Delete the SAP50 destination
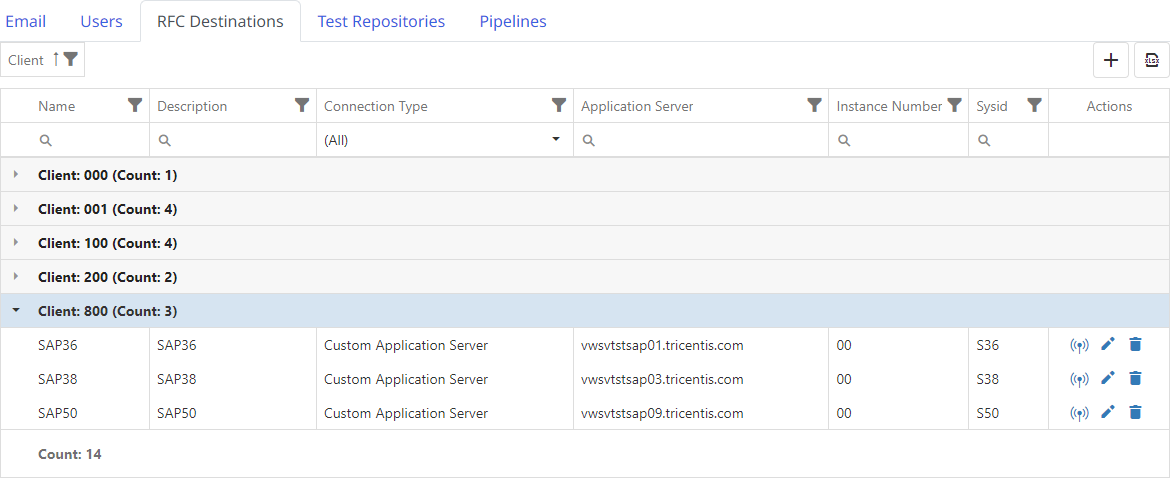1170x478 pixels. 1135,413
